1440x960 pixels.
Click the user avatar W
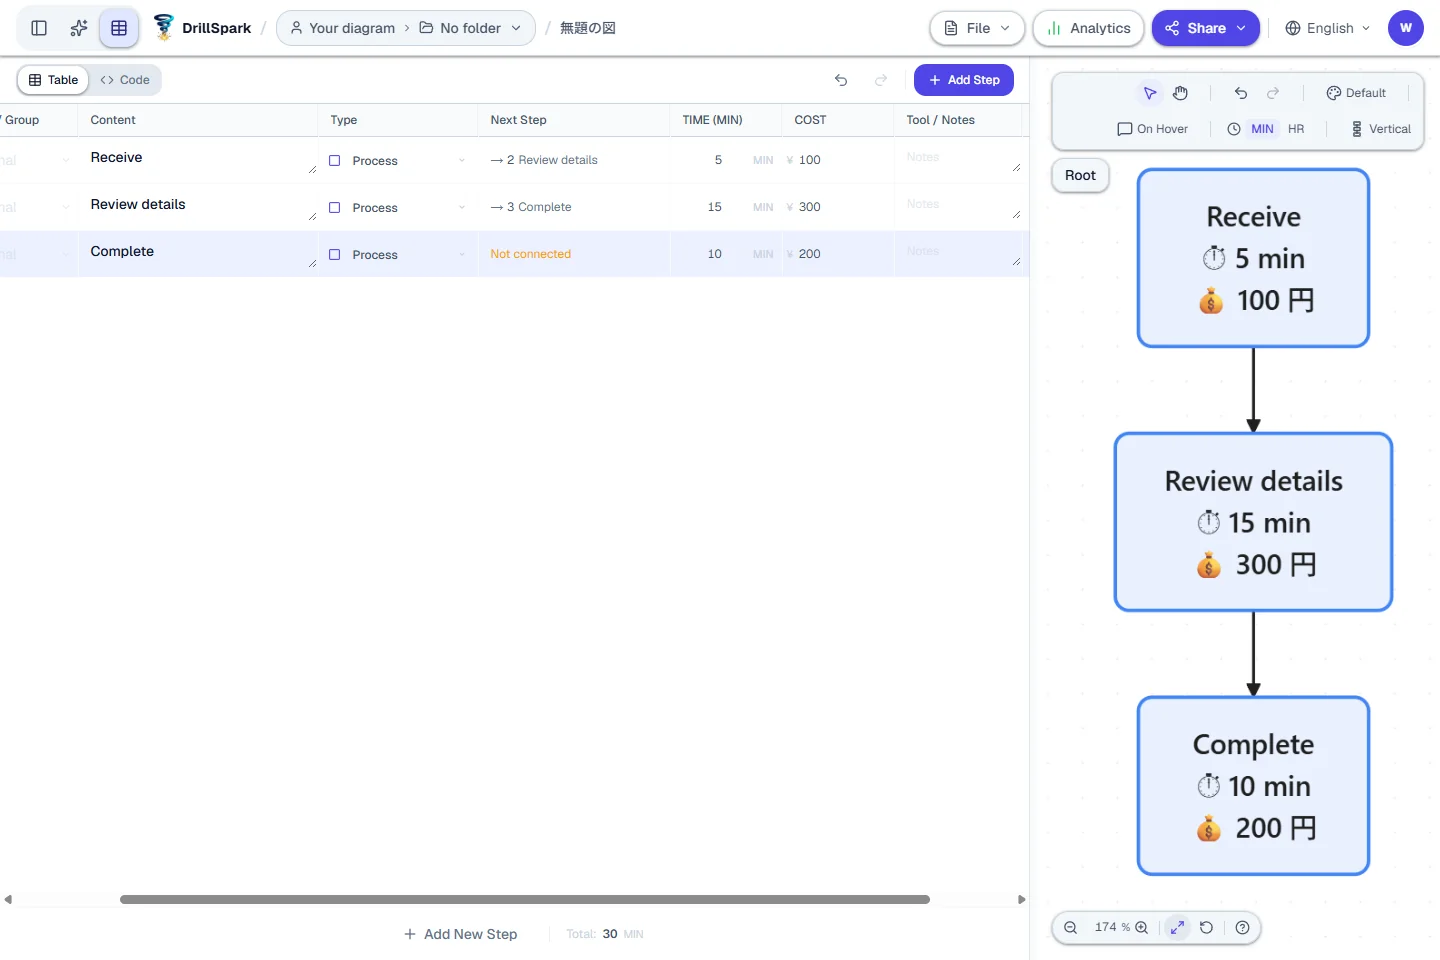[1406, 28]
